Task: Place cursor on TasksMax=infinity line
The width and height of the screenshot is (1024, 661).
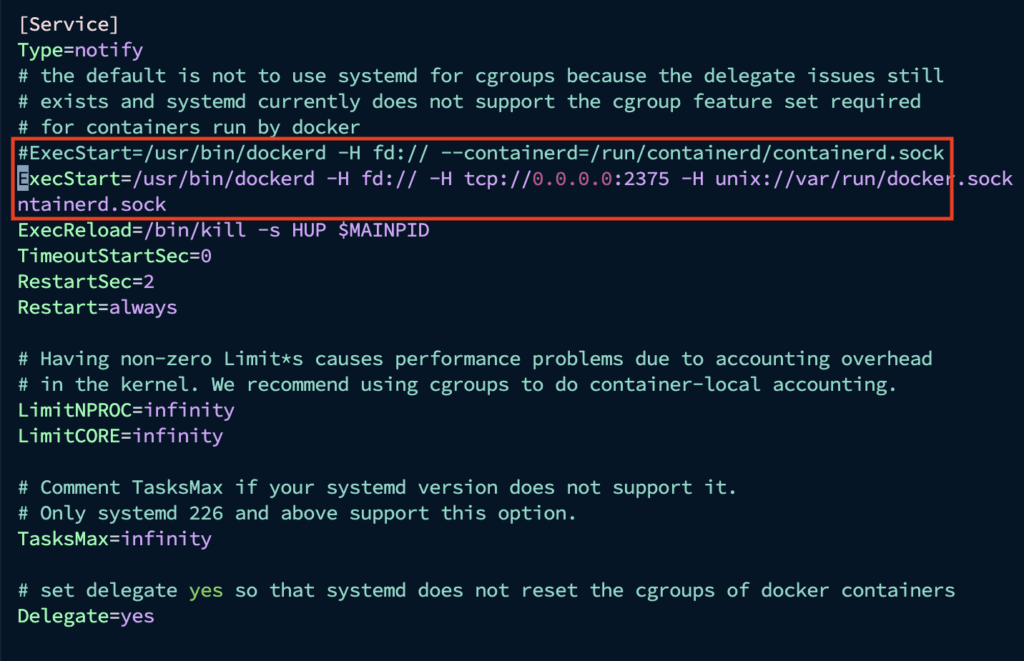Action: (x=114, y=539)
